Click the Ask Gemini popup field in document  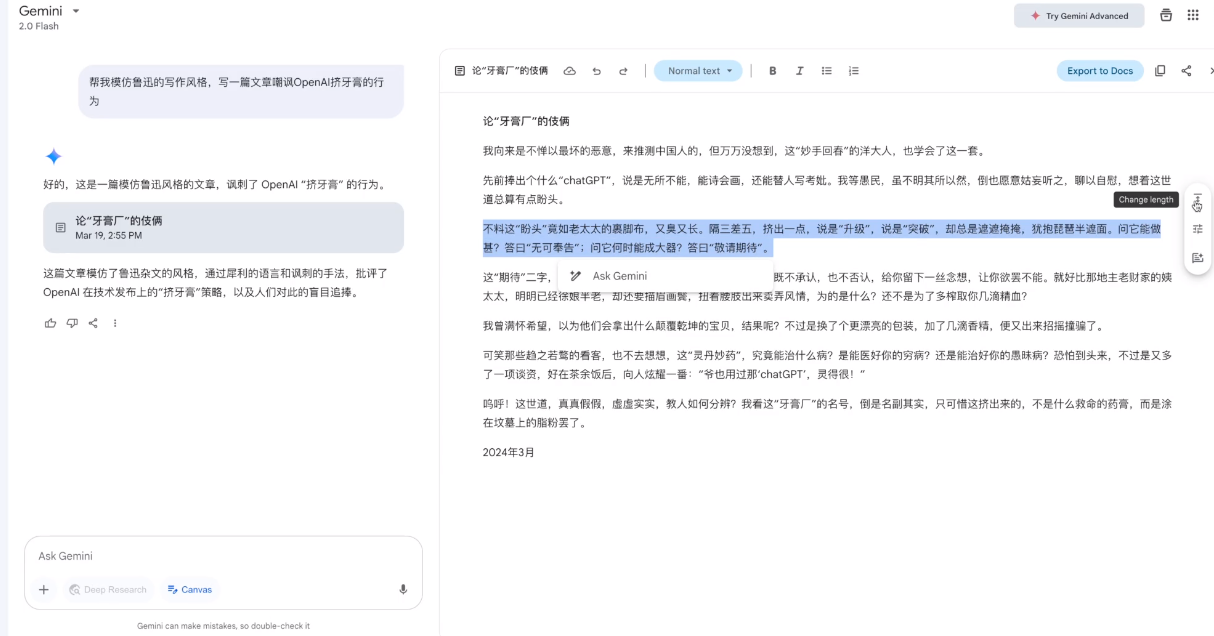664,276
